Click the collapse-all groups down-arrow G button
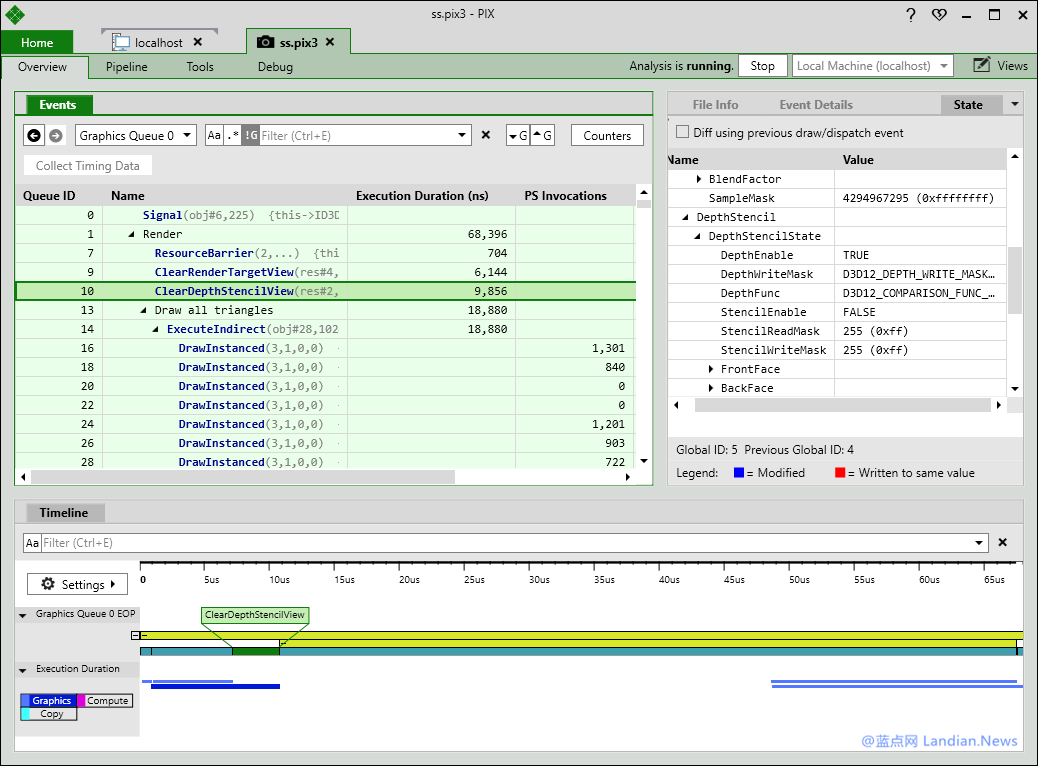 click(518, 136)
